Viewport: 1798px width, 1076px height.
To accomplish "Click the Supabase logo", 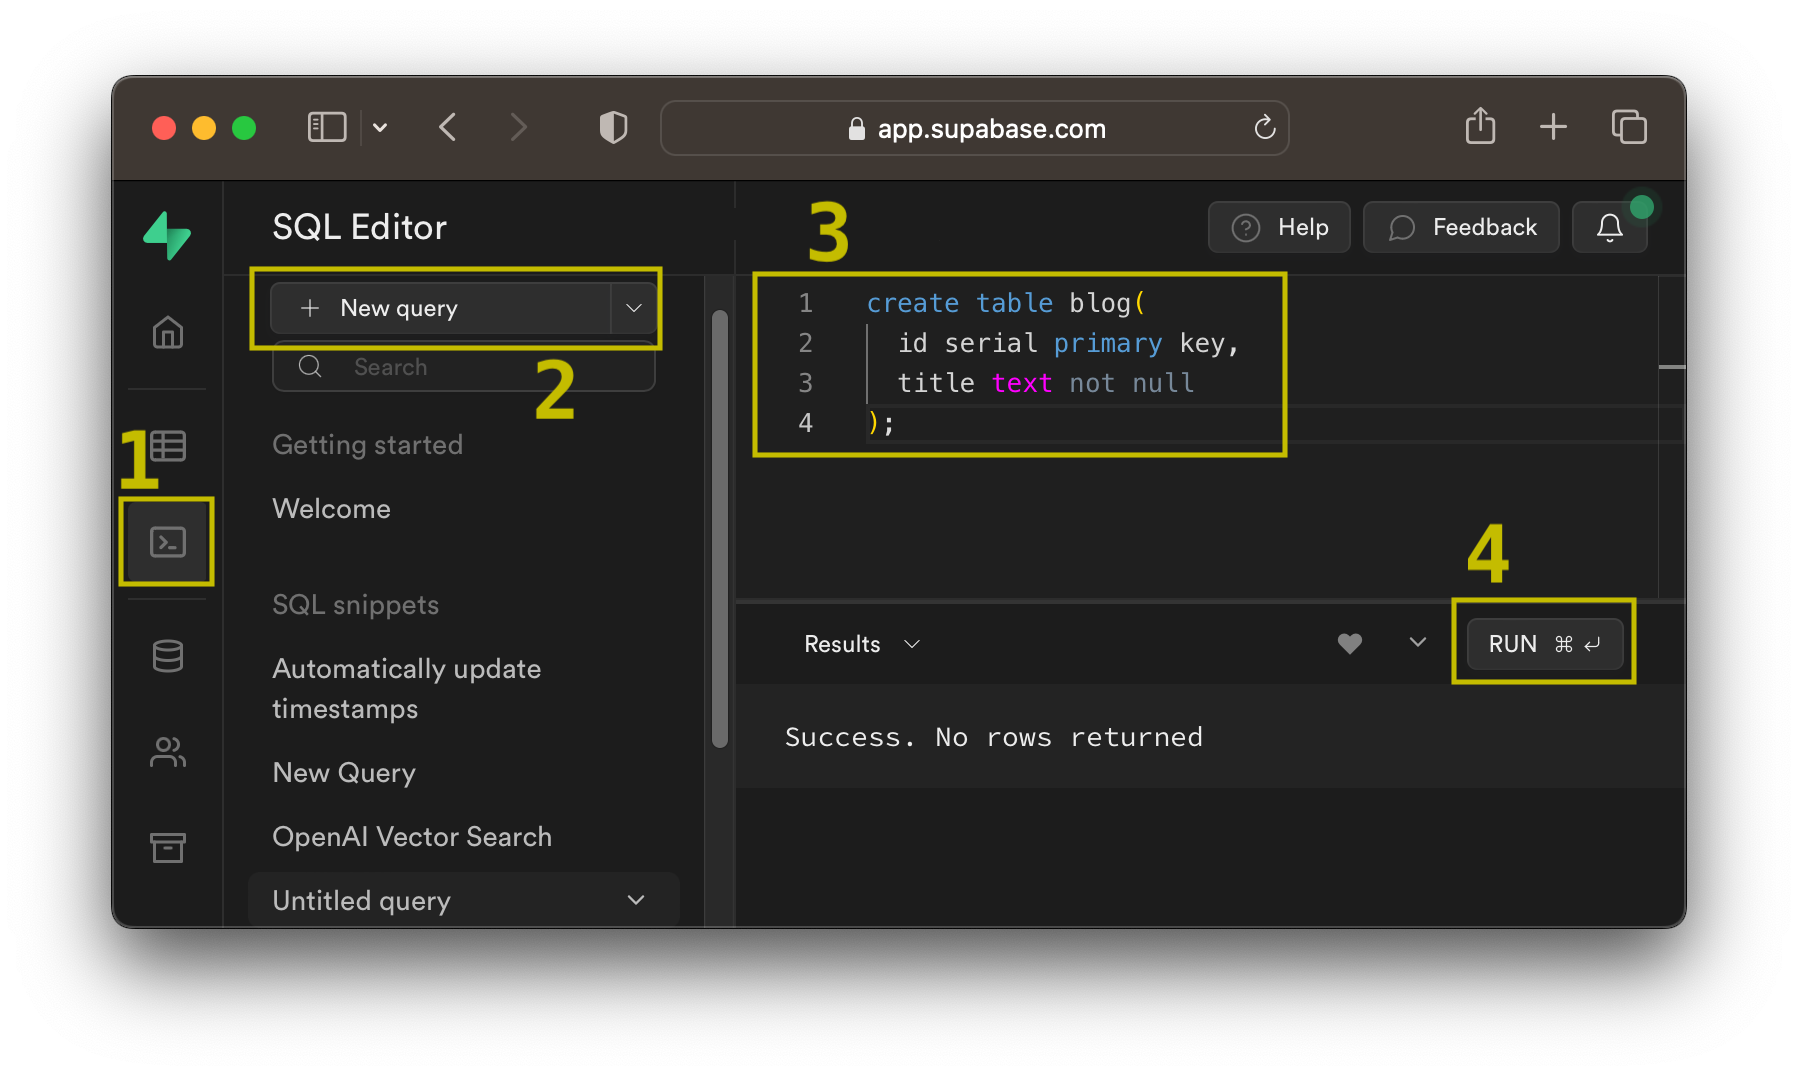I will pos(167,236).
